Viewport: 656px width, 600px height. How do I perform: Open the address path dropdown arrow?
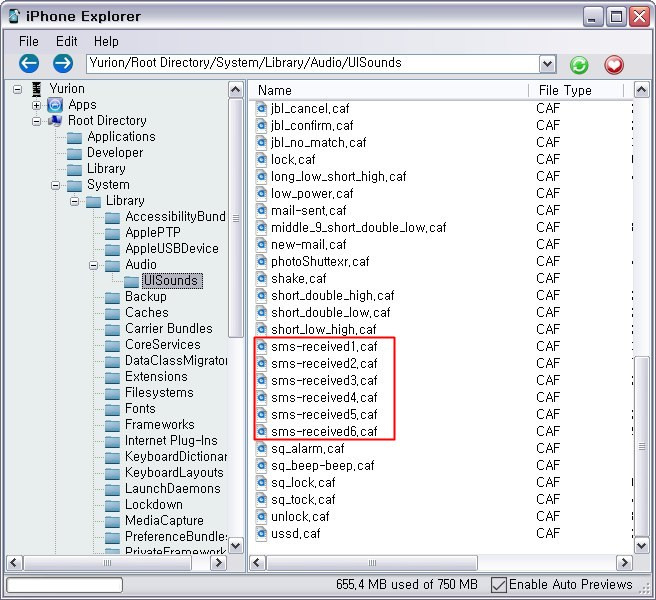547,64
